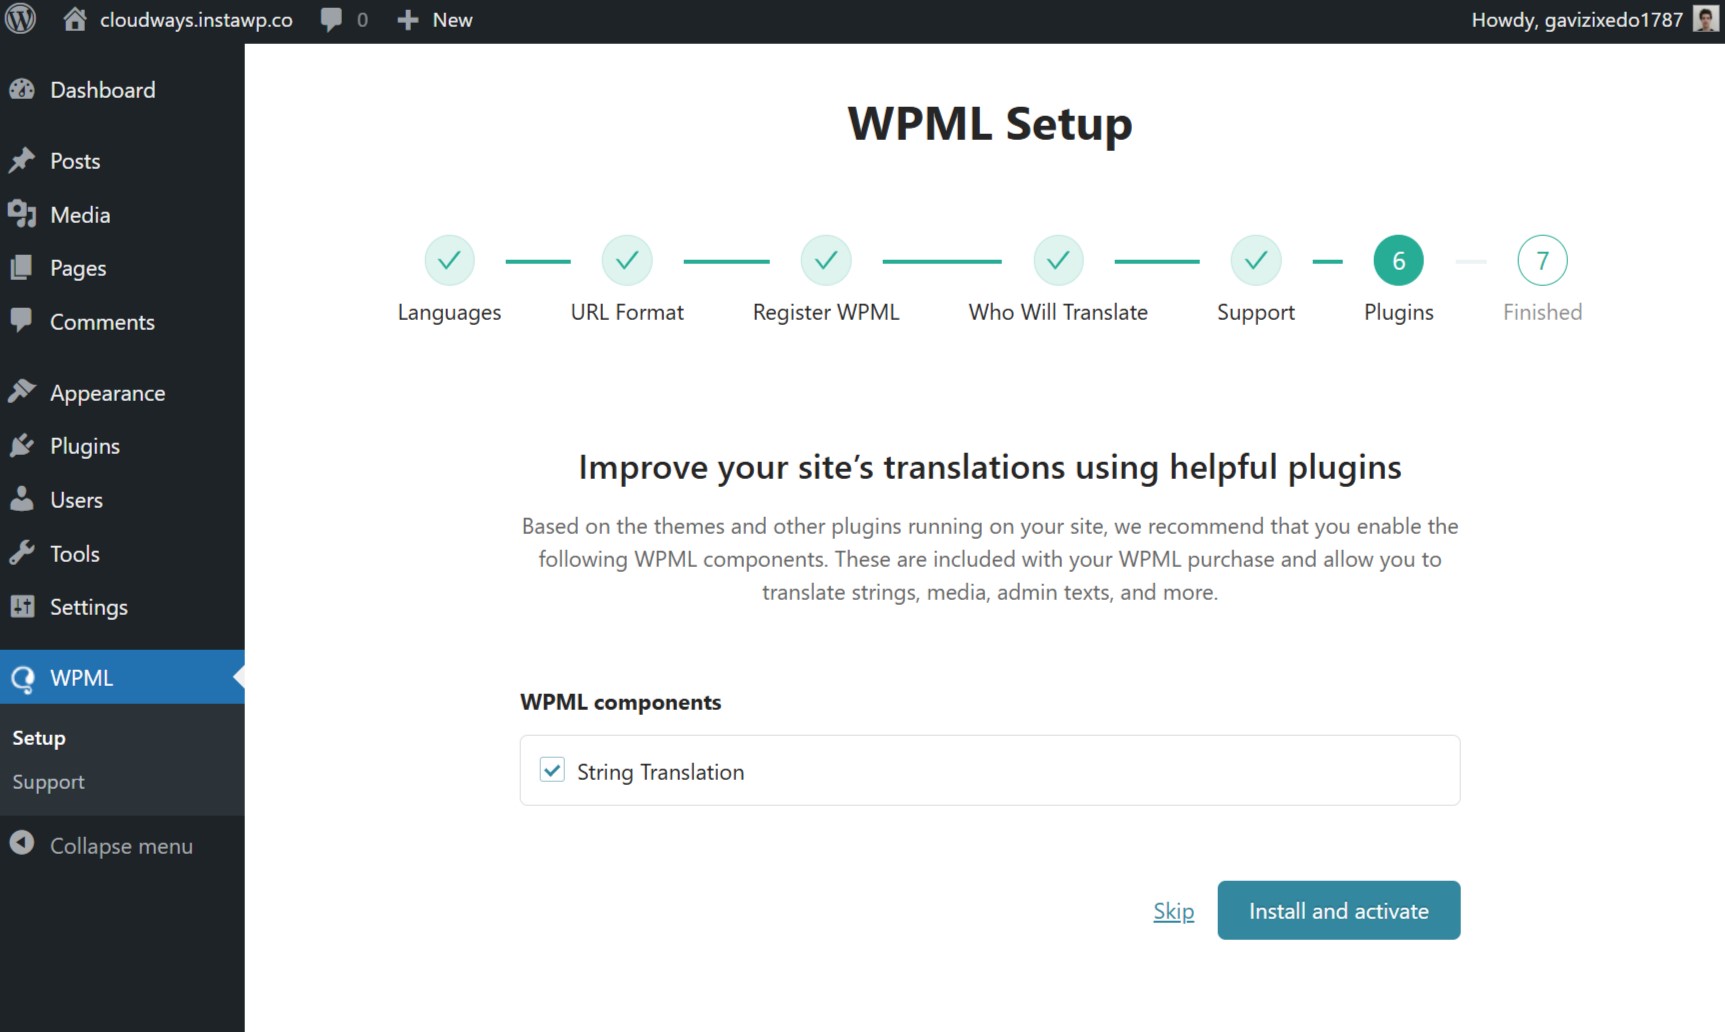Open the Tools menu
This screenshot has width=1725, height=1032.
pos(122,554)
